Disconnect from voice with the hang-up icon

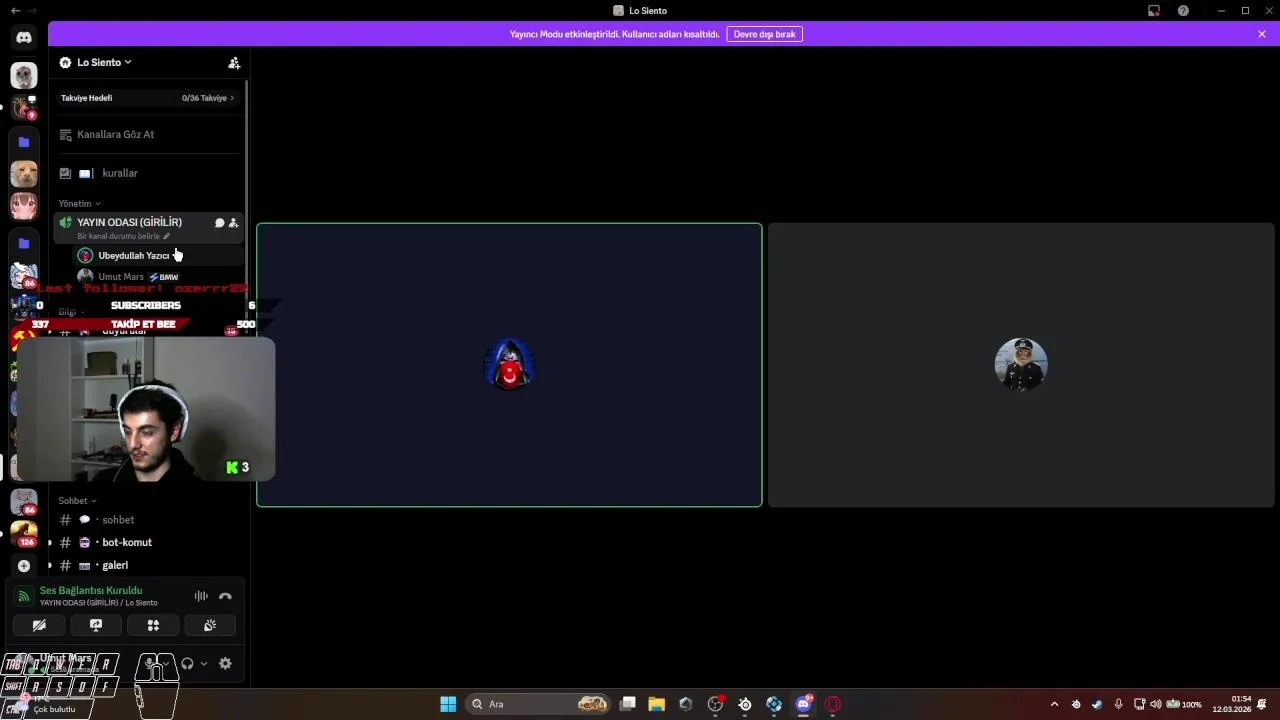click(x=225, y=596)
